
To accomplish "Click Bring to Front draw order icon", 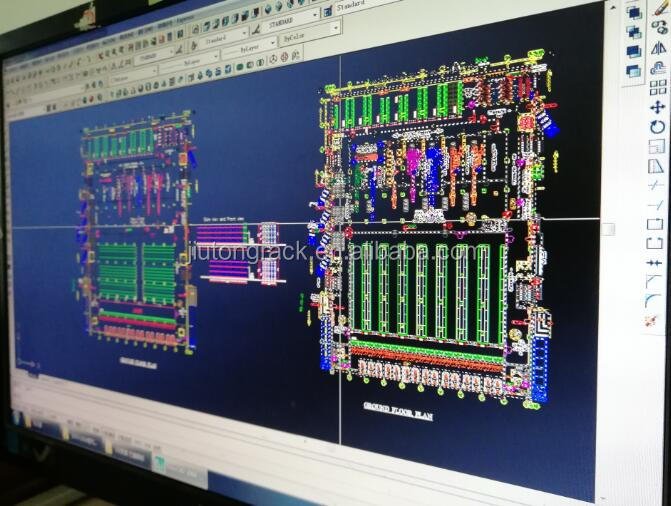I will [x=634, y=12].
